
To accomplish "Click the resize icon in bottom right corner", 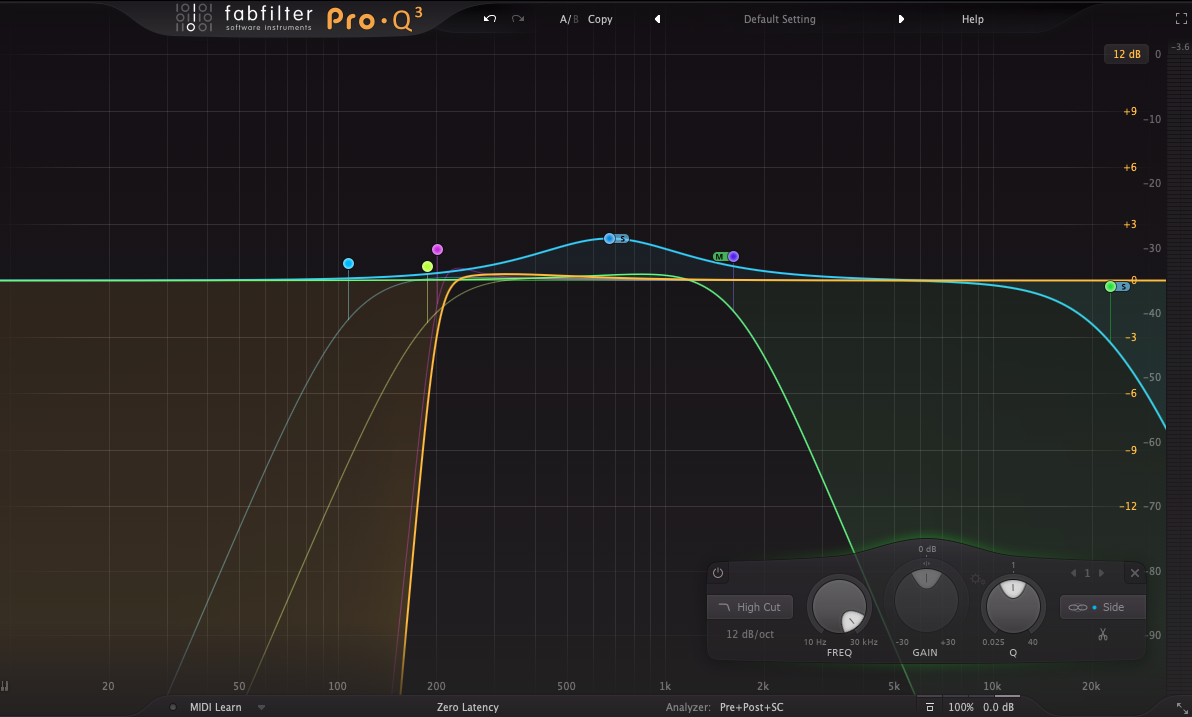I will [x=1181, y=707].
